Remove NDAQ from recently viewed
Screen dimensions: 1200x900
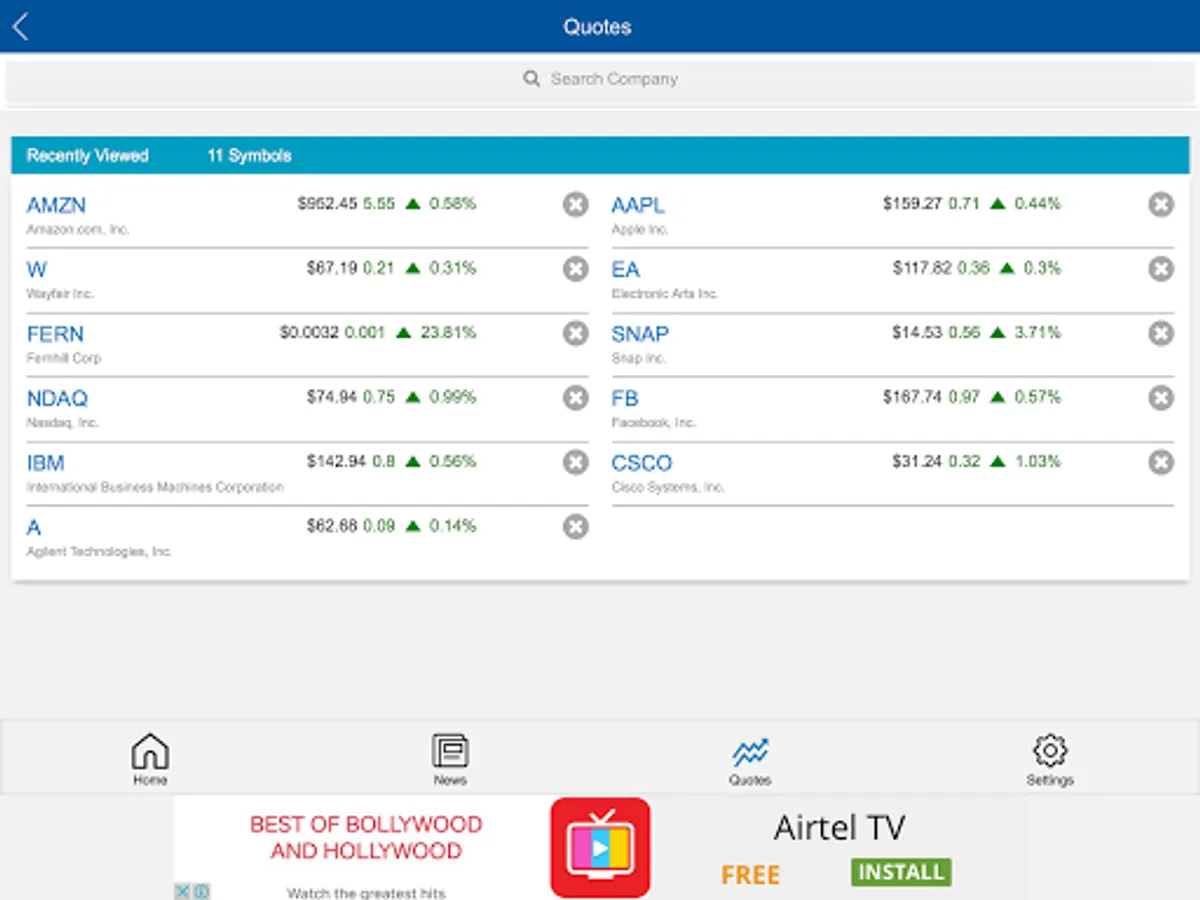coord(575,398)
